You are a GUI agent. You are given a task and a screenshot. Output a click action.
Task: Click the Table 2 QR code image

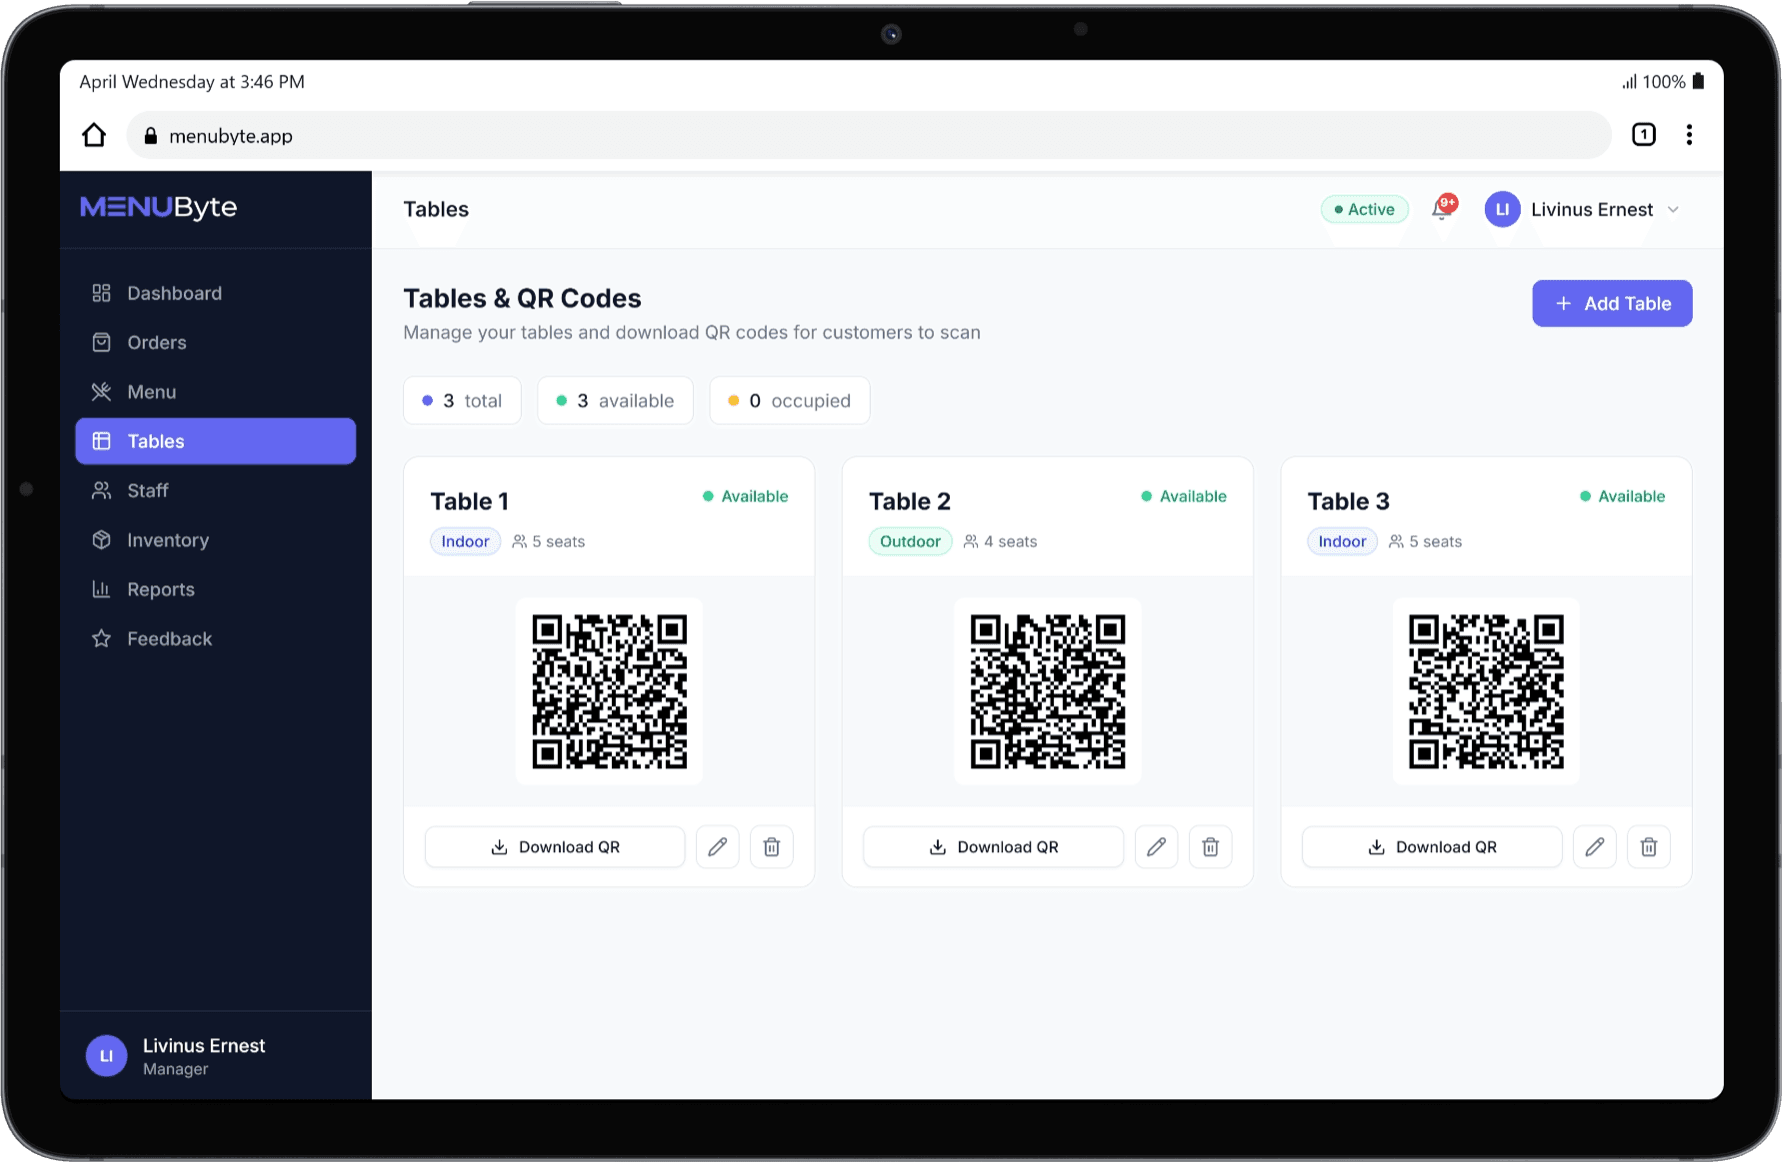pos(1047,691)
